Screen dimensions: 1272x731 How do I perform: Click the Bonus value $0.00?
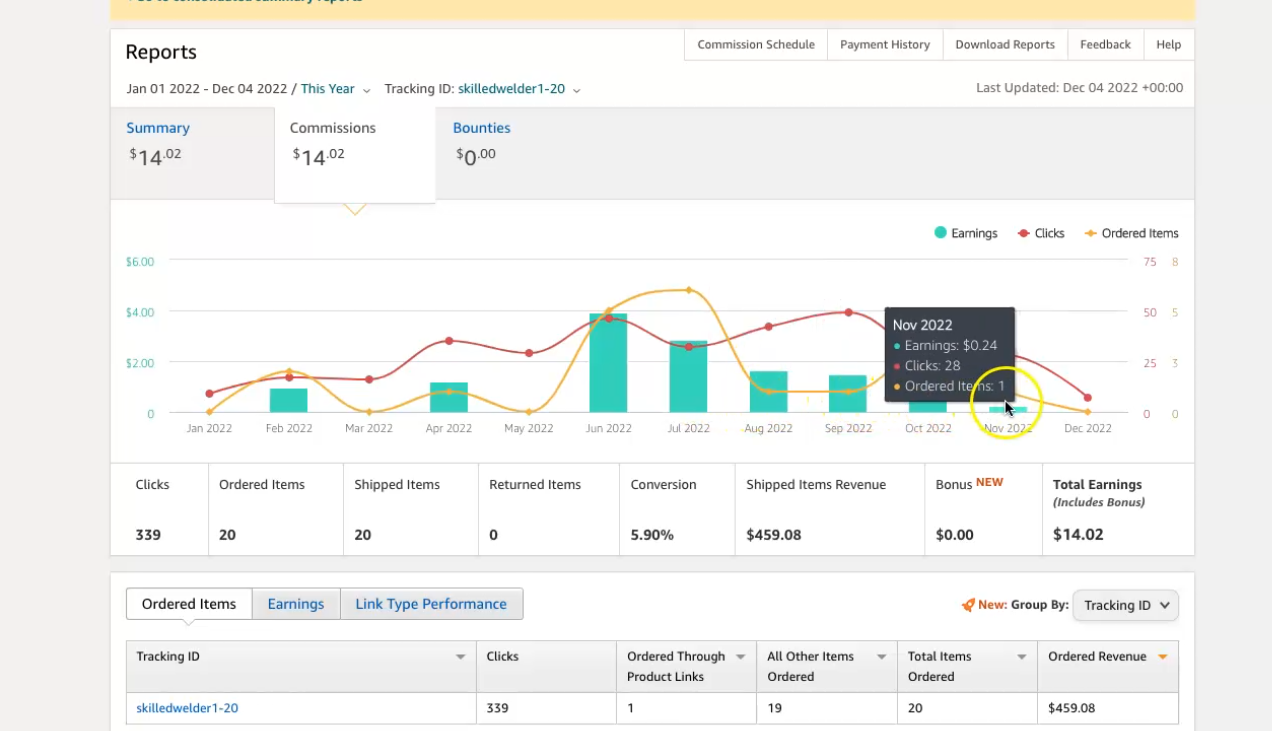(955, 535)
